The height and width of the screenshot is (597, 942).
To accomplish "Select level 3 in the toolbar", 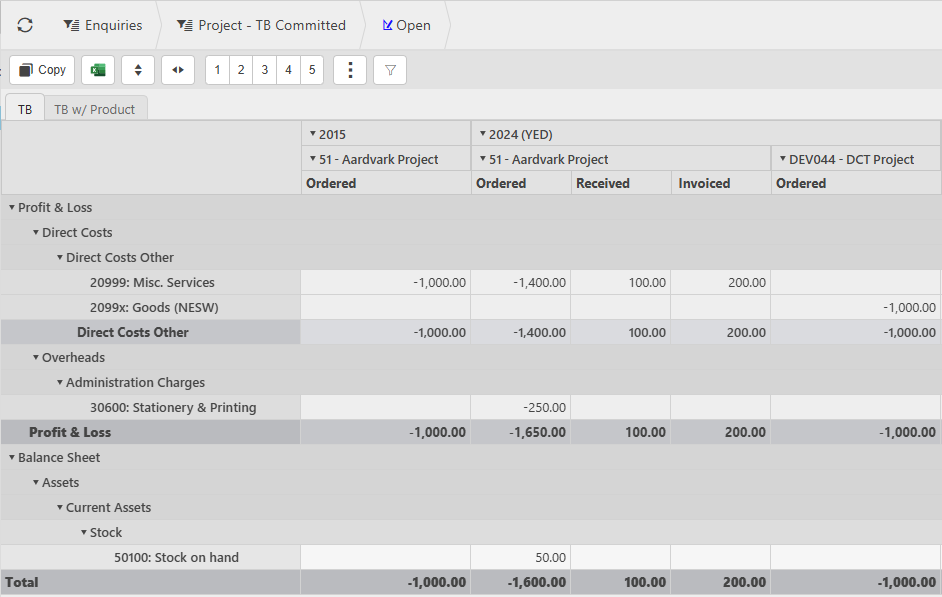I will [x=265, y=70].
